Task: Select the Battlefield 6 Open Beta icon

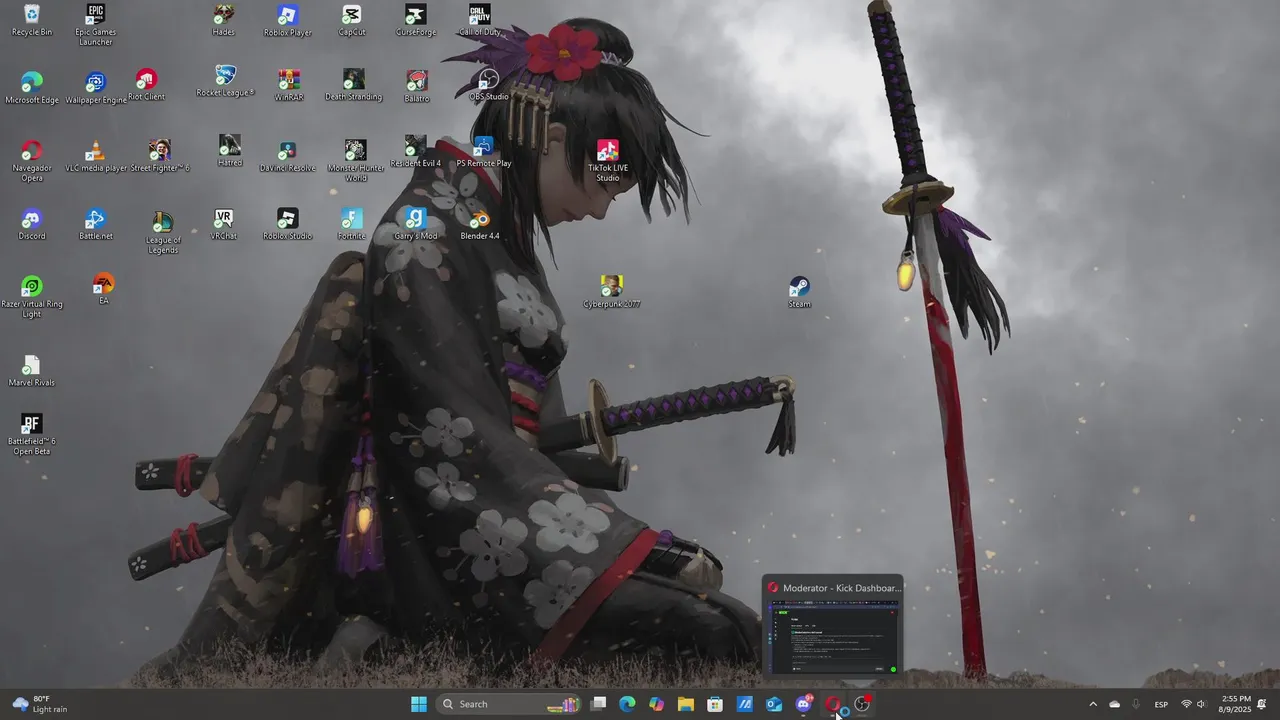Action: click(32, 434)
